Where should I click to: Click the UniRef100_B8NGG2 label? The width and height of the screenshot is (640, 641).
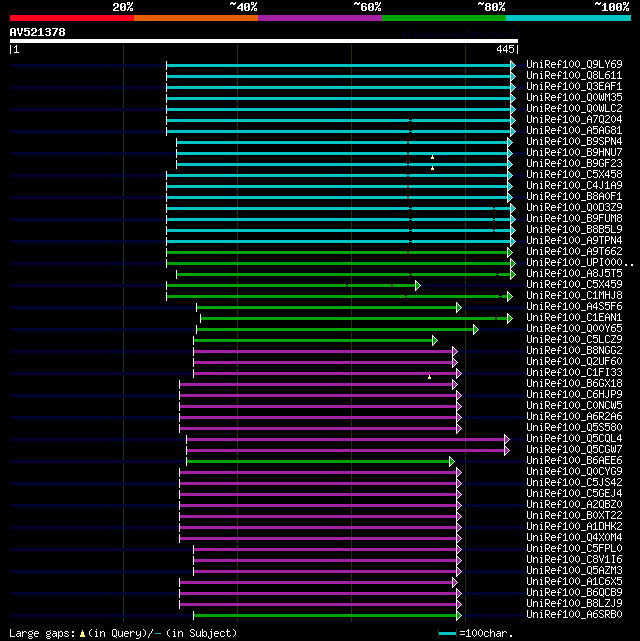click(x=574, y=351)
